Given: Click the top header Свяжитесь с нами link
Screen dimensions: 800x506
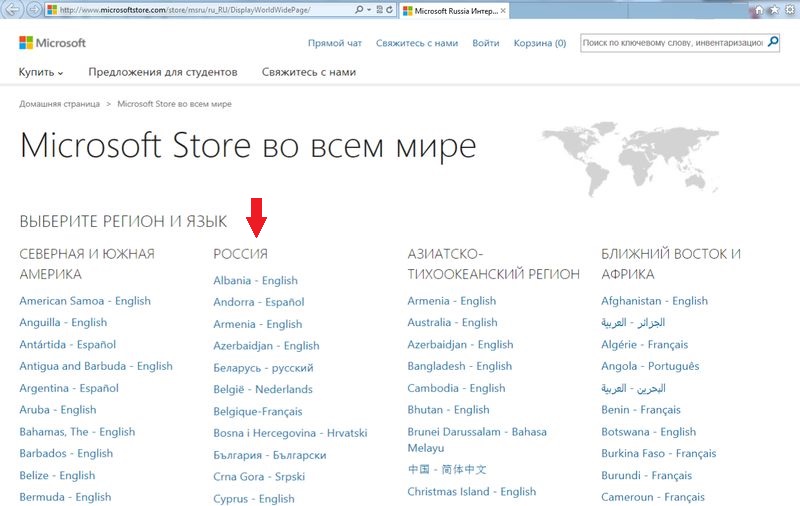Looking at the screenshot, I should point(417,43).
